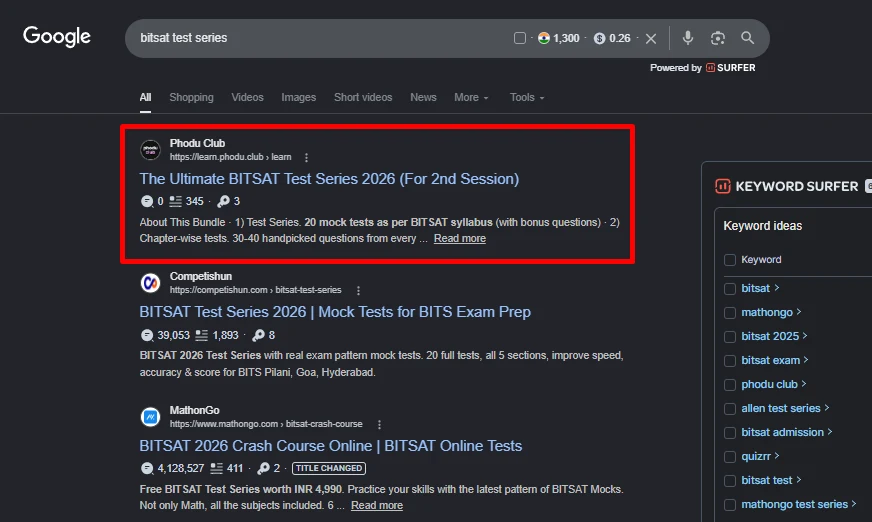The height and width of the screenshot is (522, 872).
Task: Switch to the Shopping tab
Action: point(191,97)
